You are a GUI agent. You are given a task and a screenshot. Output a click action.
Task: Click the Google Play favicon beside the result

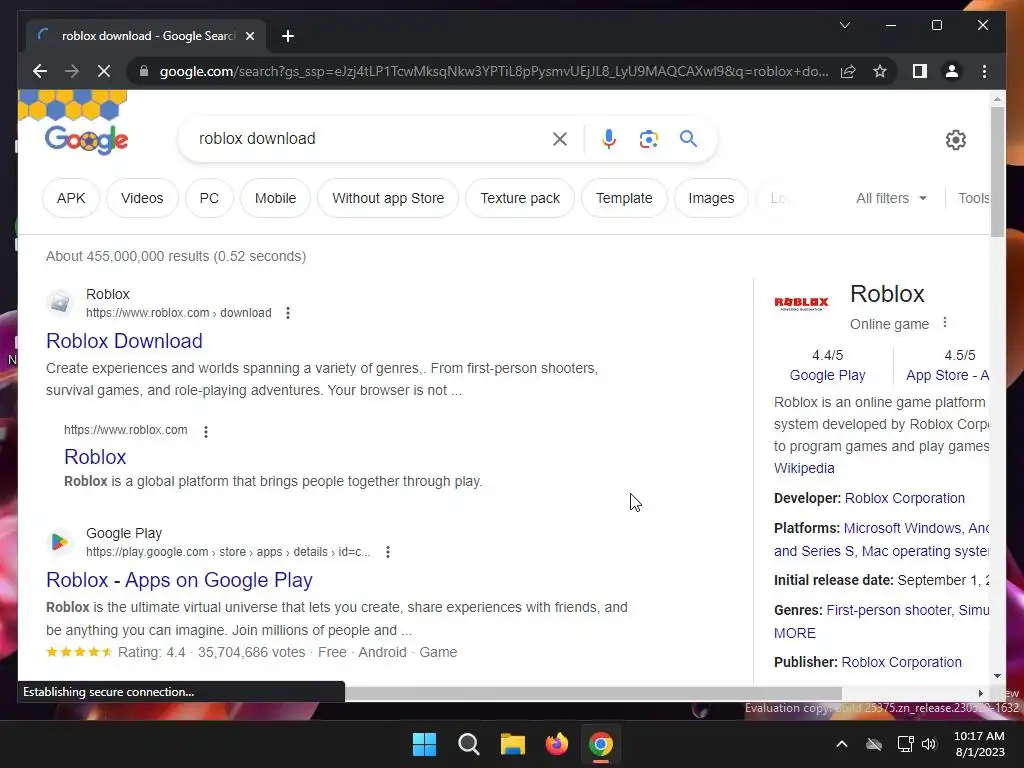click(x=60, y=542)
